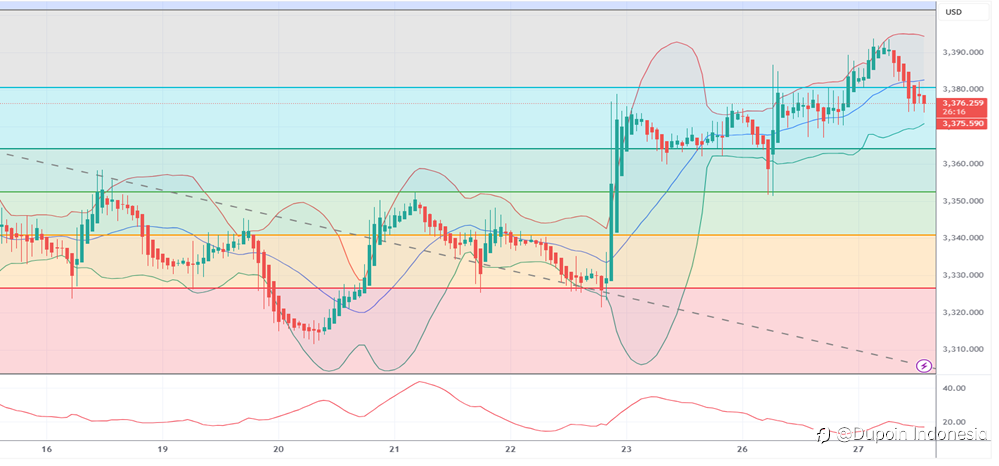Click date label 23 on time axis
This screenshot has height=466, width=999.
(x=626, y=449)
